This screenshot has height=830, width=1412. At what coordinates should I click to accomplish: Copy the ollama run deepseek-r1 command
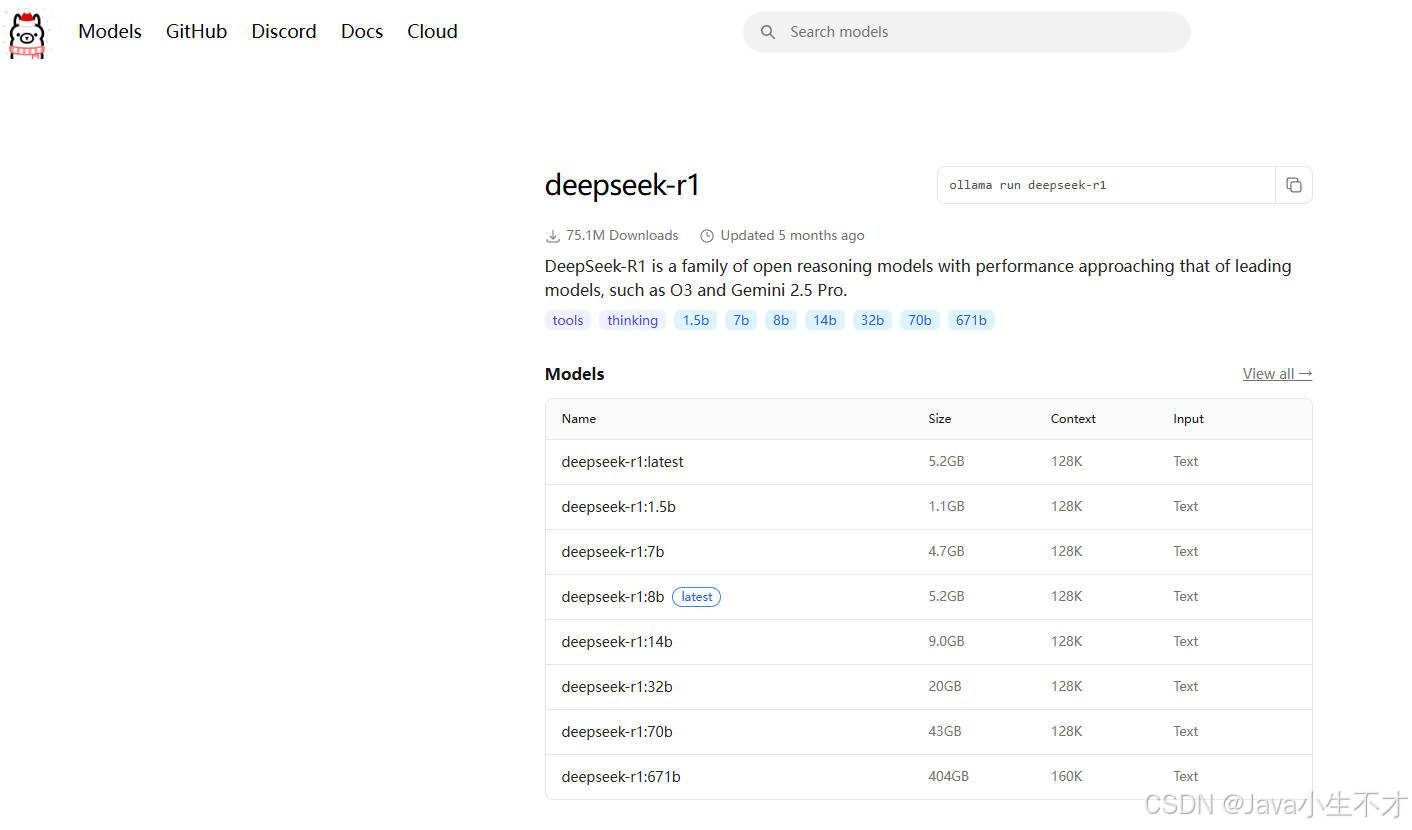[1293, 185]
